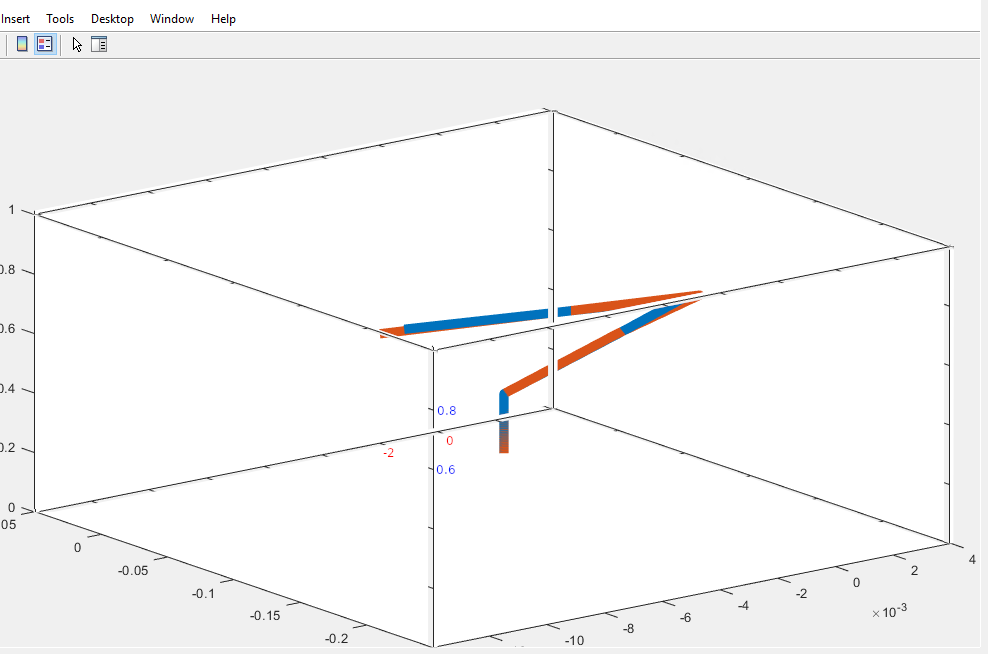Image resolution: width=988 pixels, height=654 pixels.
Task: Click the ×10⁻³ axis exponent label
Action: pos(890,612)
